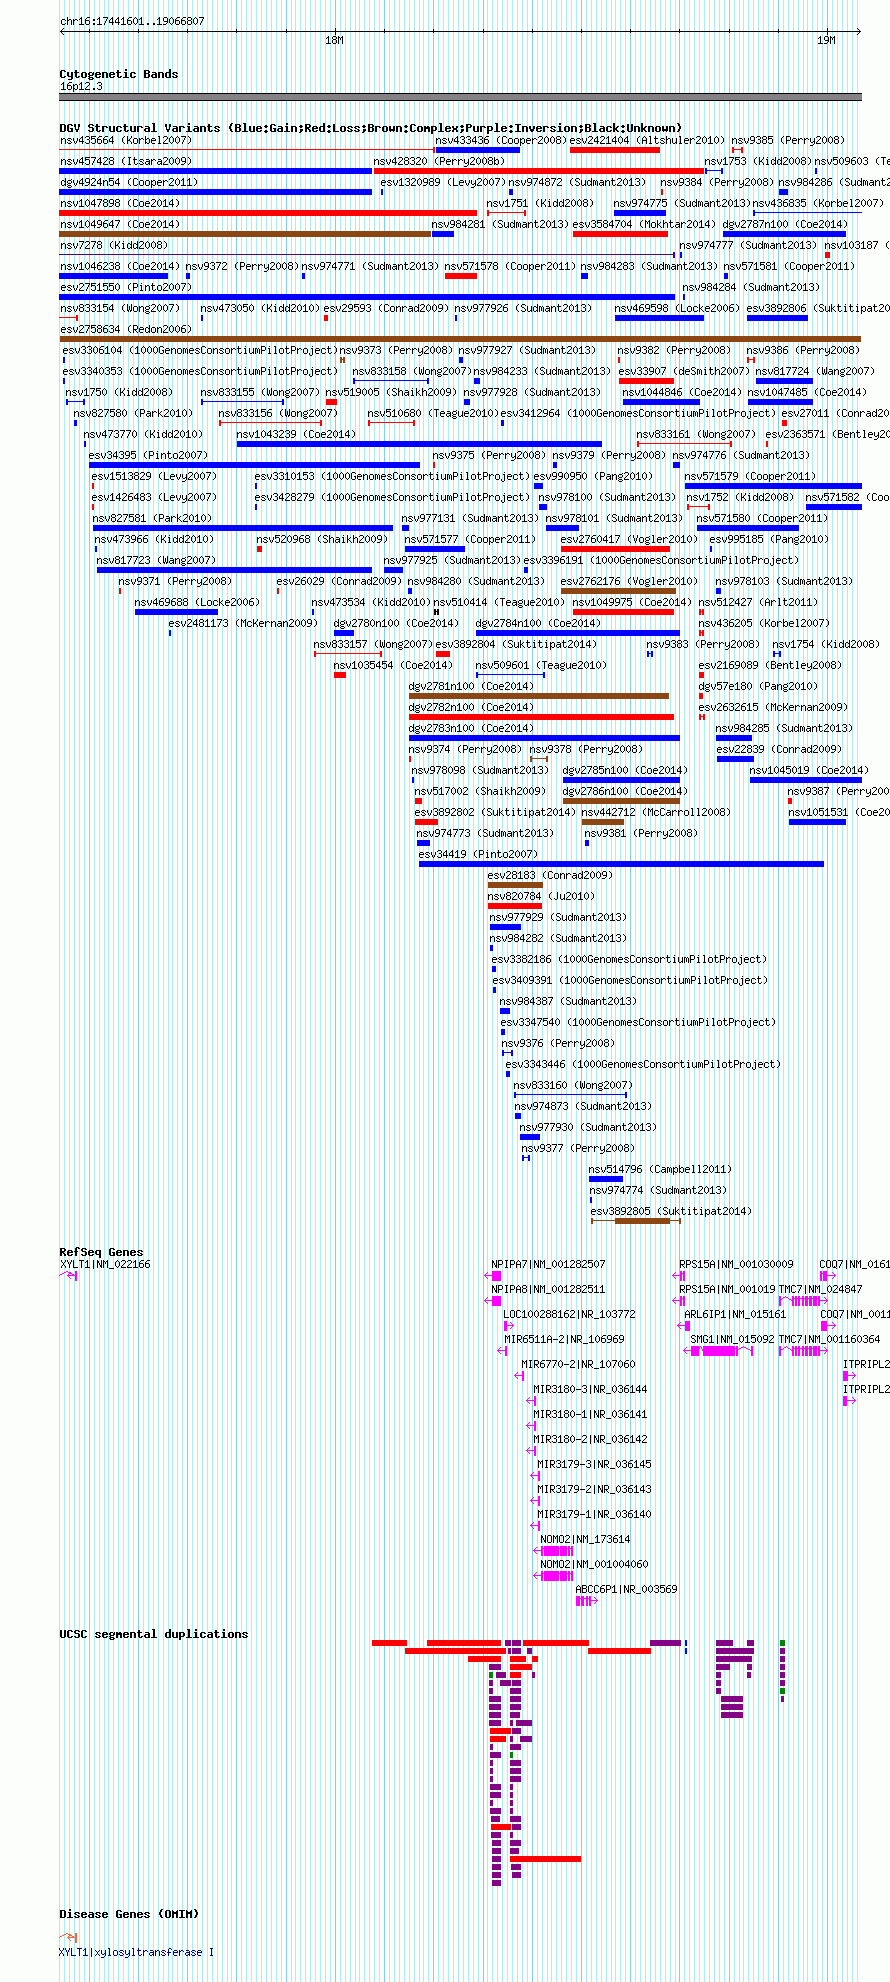Open the Cytogenetic Bands track title
The image size is (890, 1982).
(x=119, y=74)
